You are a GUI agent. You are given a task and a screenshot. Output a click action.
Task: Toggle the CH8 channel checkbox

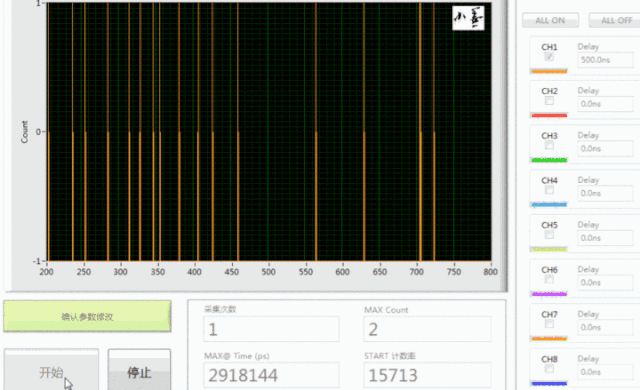pyautogui.click(x=549, y=368)
